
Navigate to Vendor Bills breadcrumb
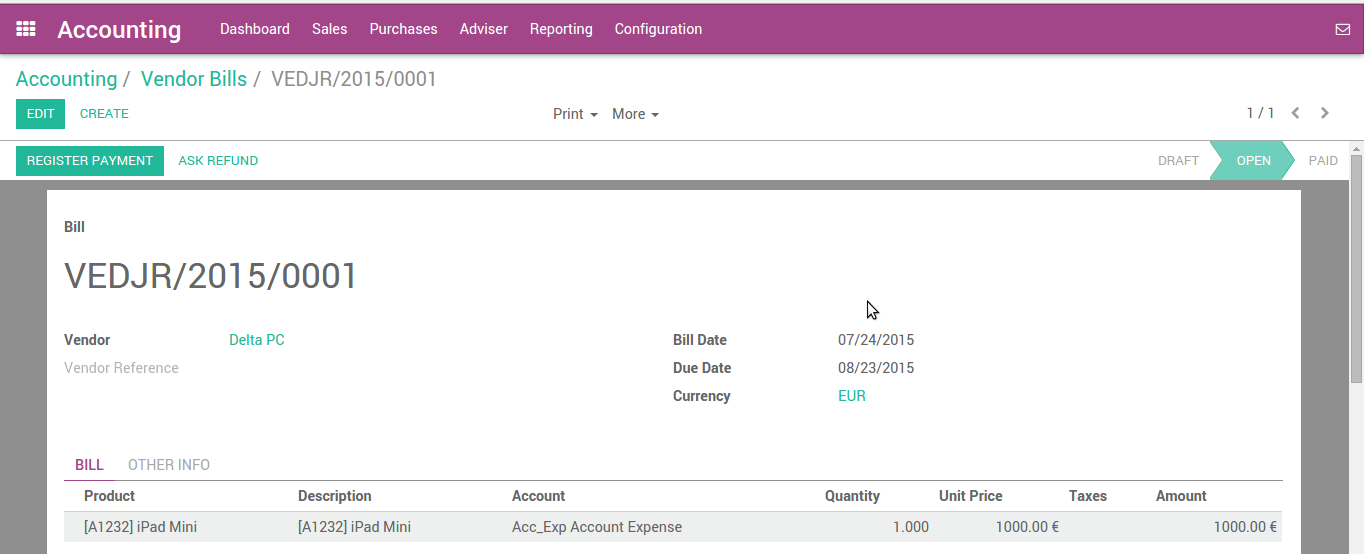pyautogui.click(x=194, y=79)
